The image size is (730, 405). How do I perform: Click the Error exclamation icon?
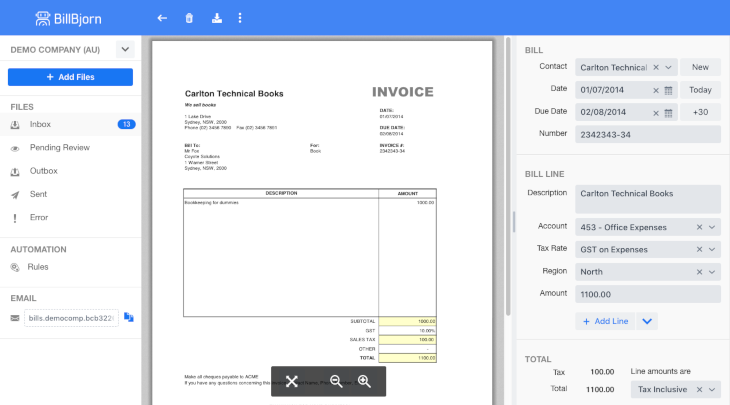click(15, 218)
